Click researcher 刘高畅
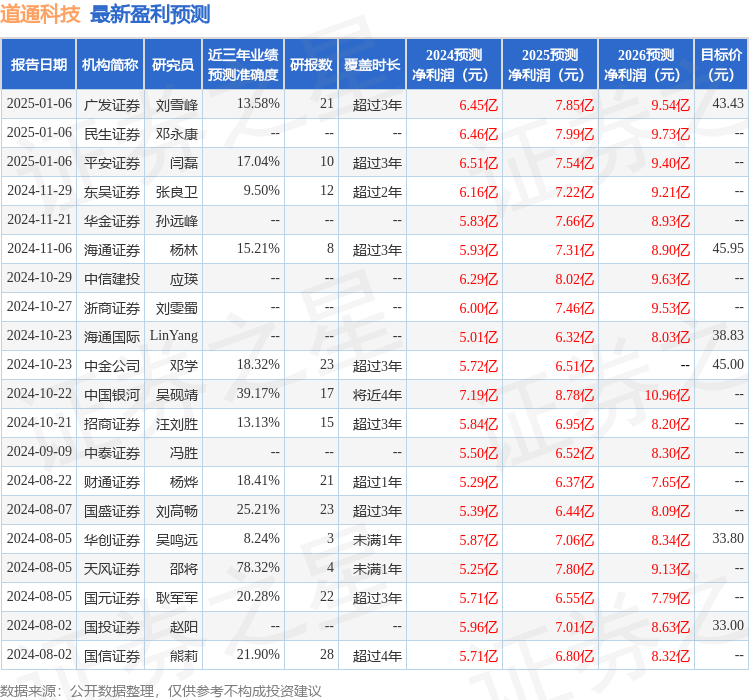 177,511
